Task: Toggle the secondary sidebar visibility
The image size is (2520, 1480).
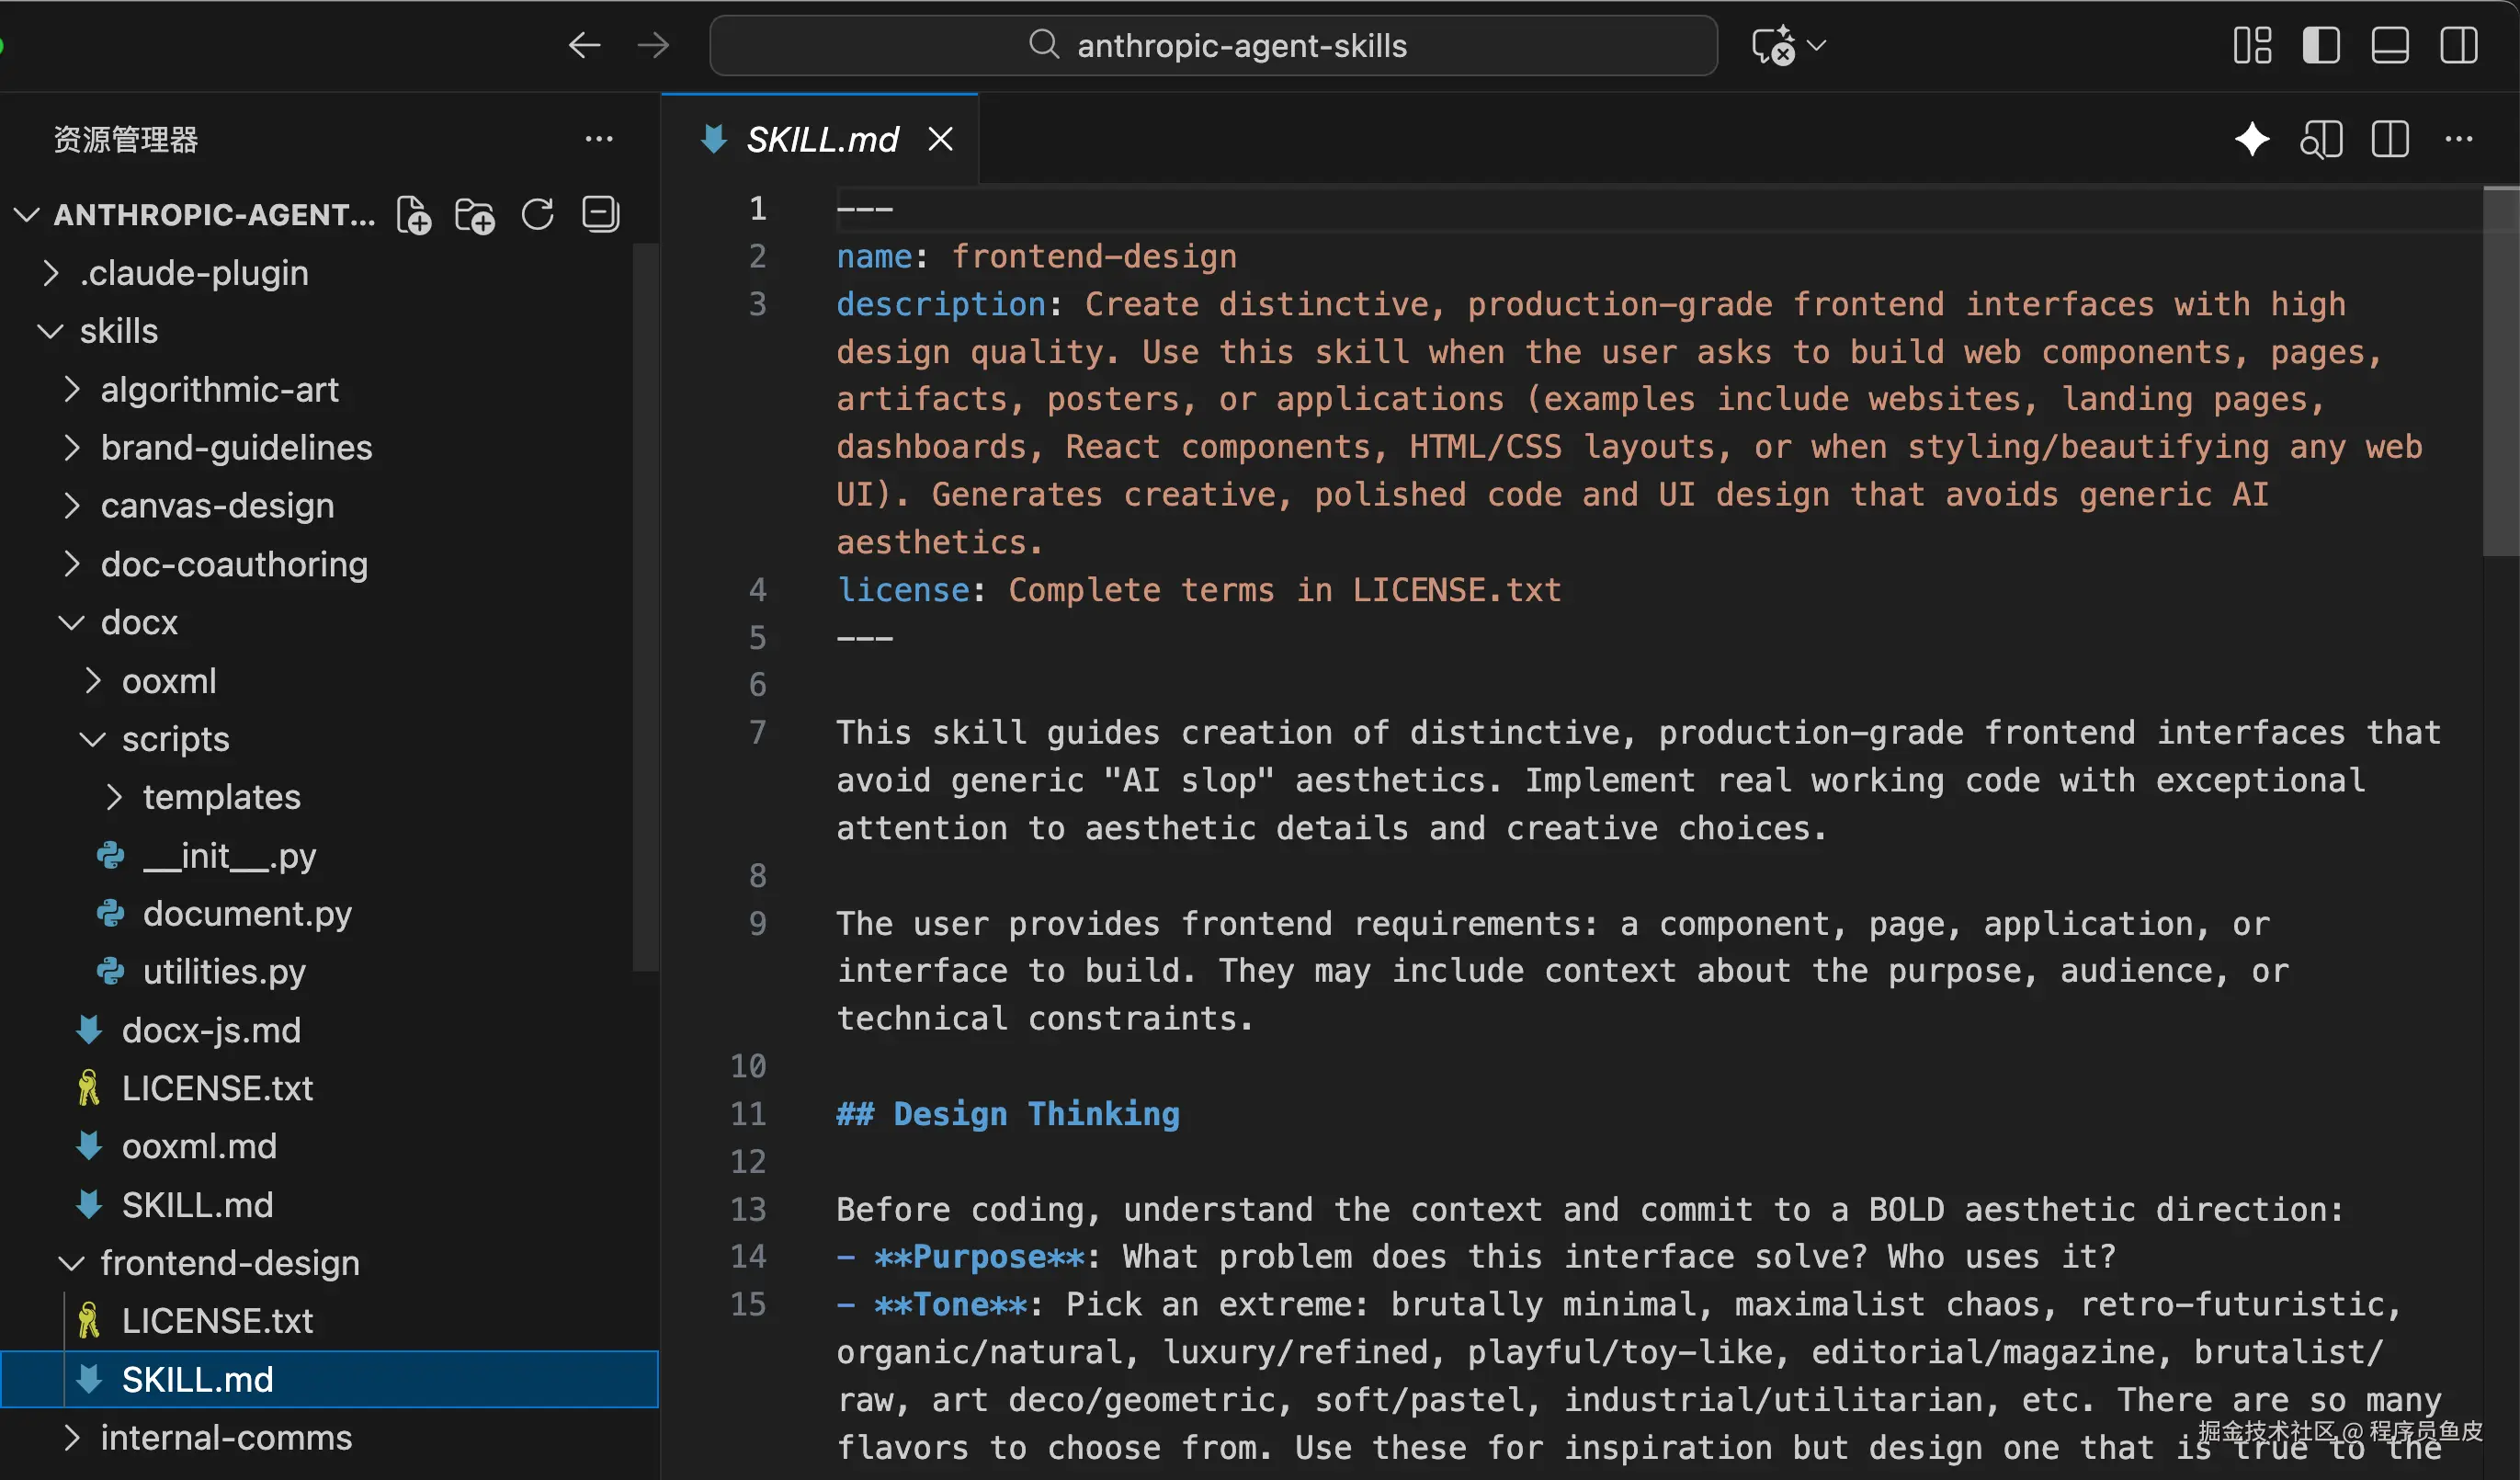Action: pos(2458,46)
